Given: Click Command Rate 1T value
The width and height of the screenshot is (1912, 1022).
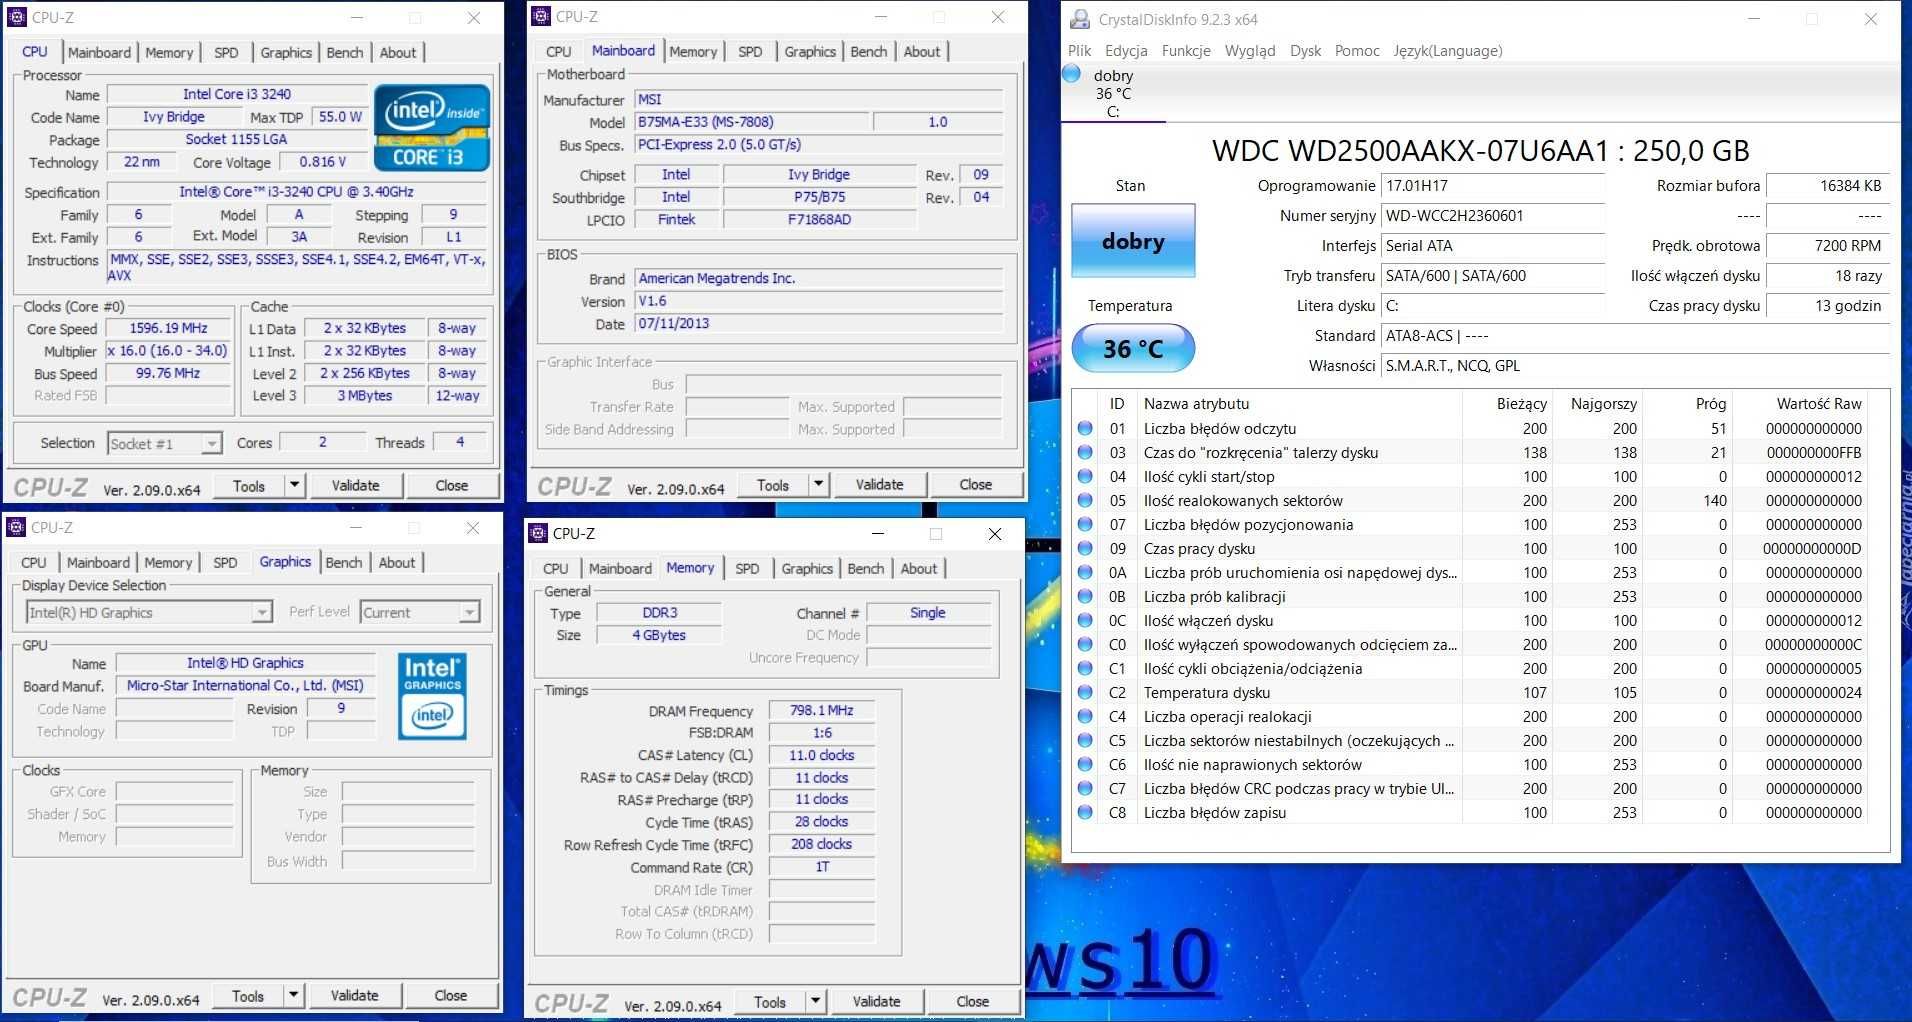Looking at the screenshot, I should tap(822, 867).
